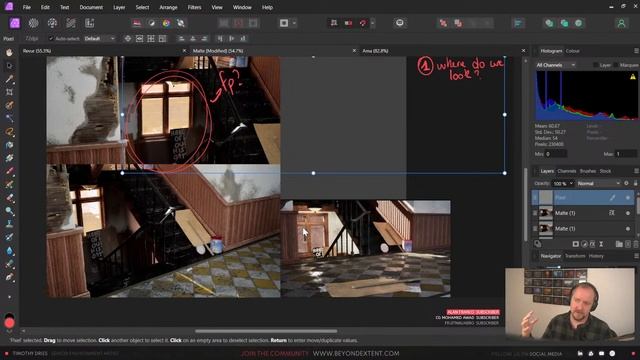
Task: Select the Flood Select tool
Action: click(x=9, y=119)
